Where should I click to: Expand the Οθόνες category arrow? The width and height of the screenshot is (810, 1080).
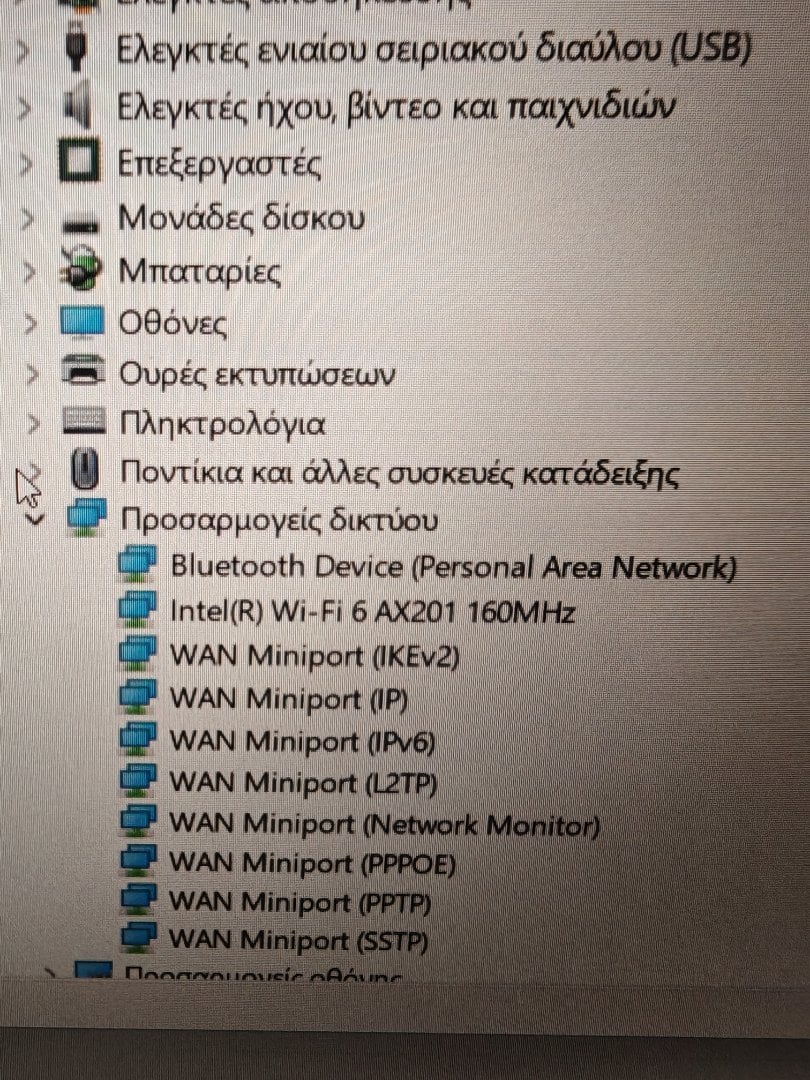coord(29,323)
